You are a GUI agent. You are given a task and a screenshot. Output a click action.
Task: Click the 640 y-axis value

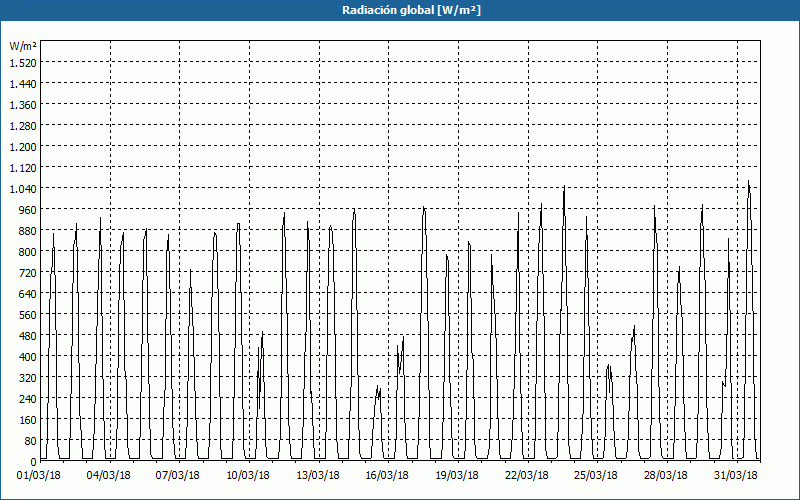click(x=28, y=294)
